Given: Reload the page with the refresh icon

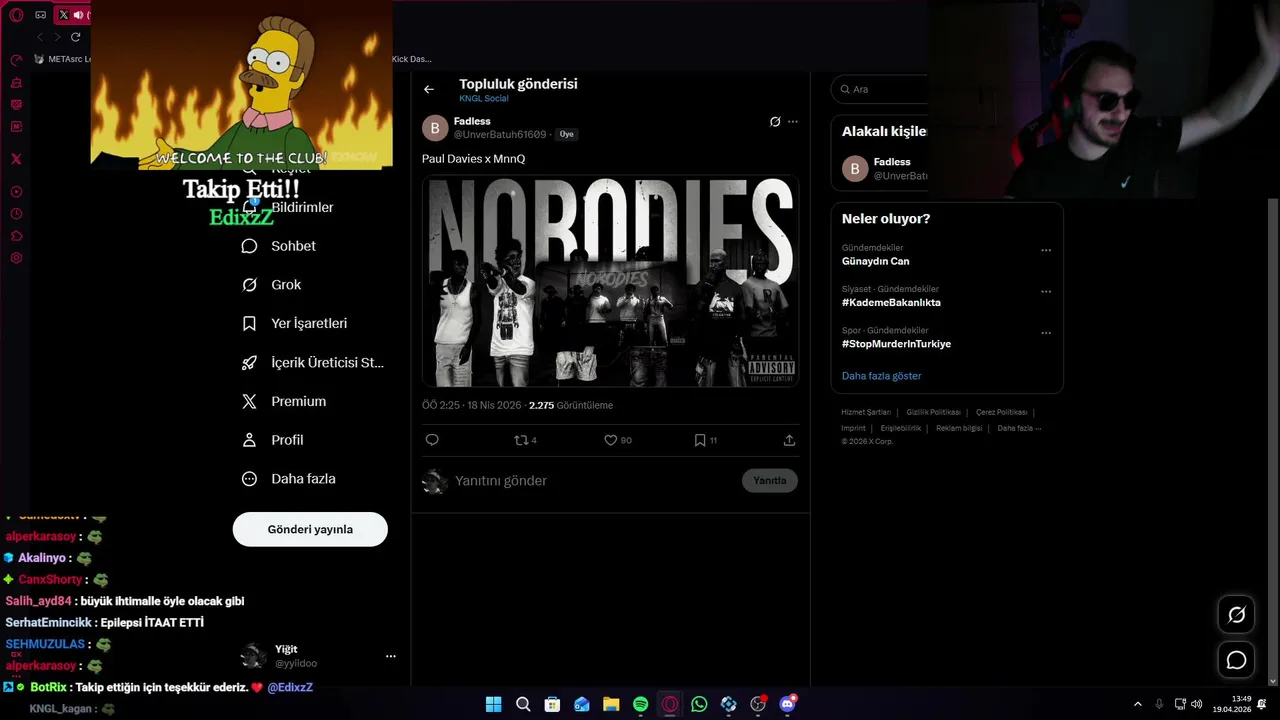Looking at the screenshot, I should point(75,37).
